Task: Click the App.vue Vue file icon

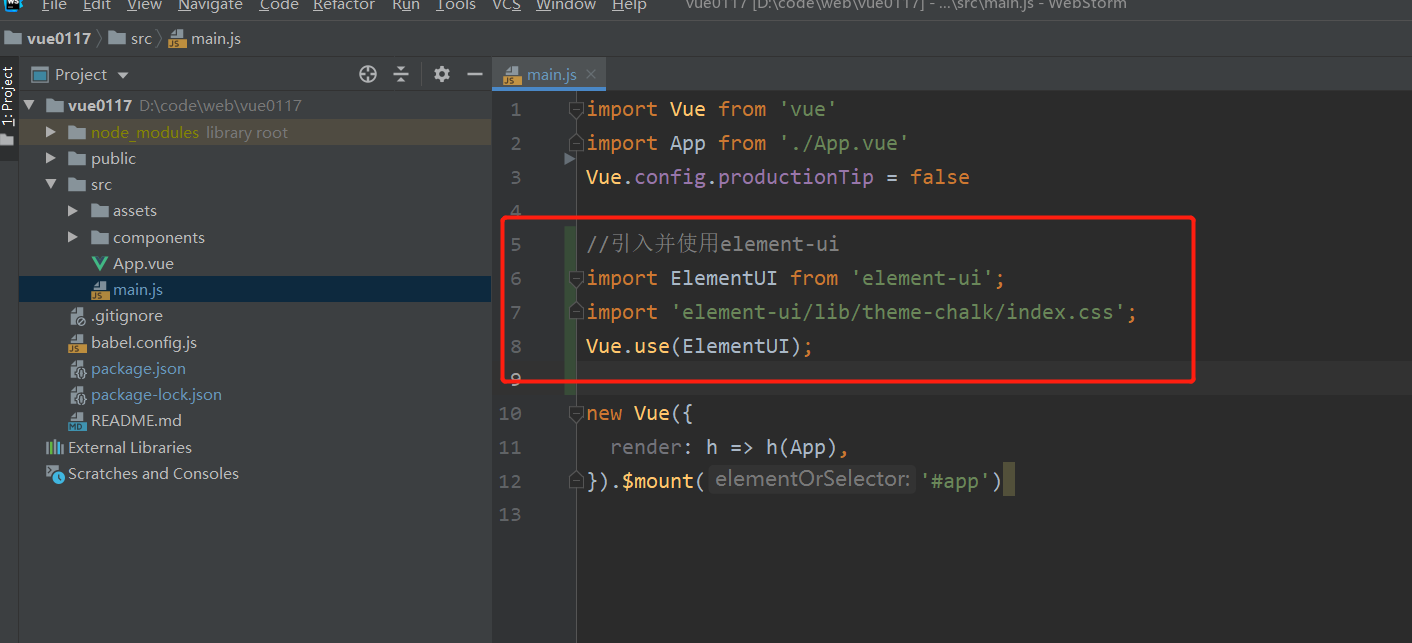Action: click(99, 264)
